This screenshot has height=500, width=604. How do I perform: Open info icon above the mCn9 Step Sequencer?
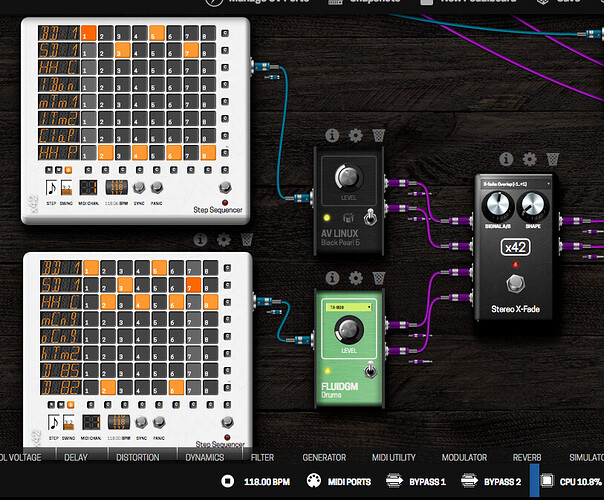[x=200, y=240]
